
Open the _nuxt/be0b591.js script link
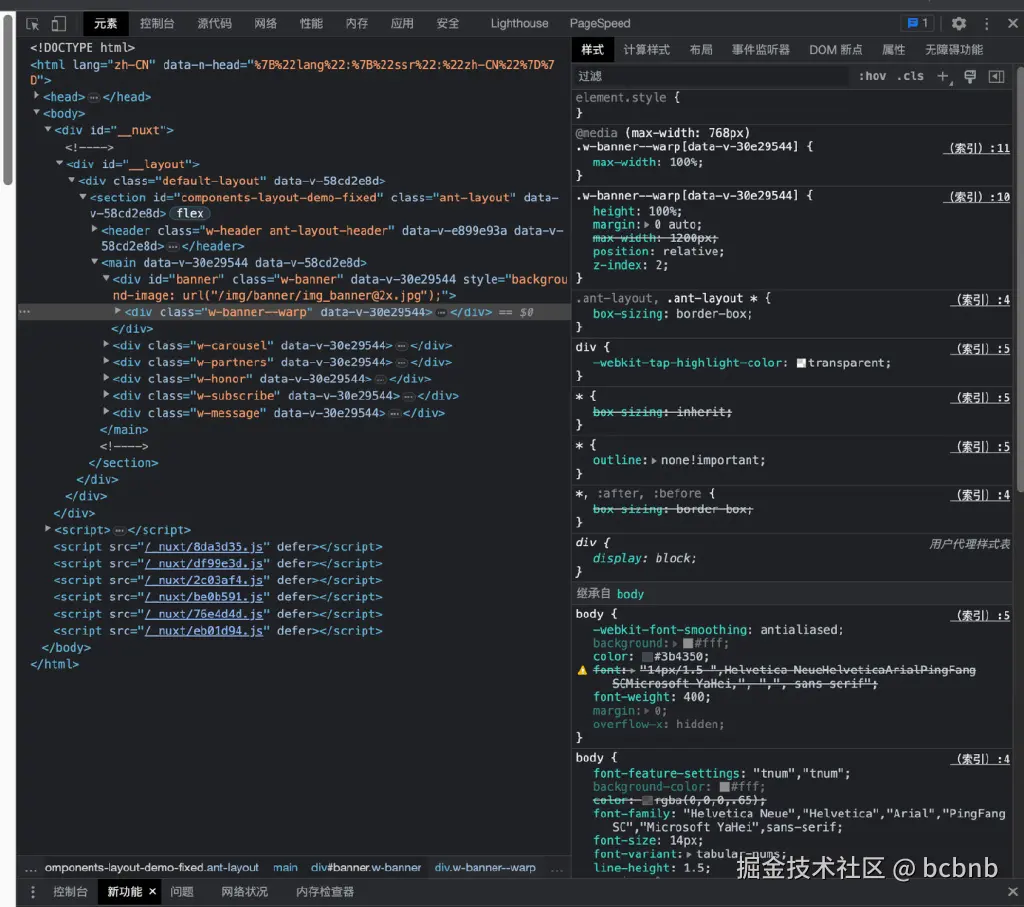tap(204, 597)
